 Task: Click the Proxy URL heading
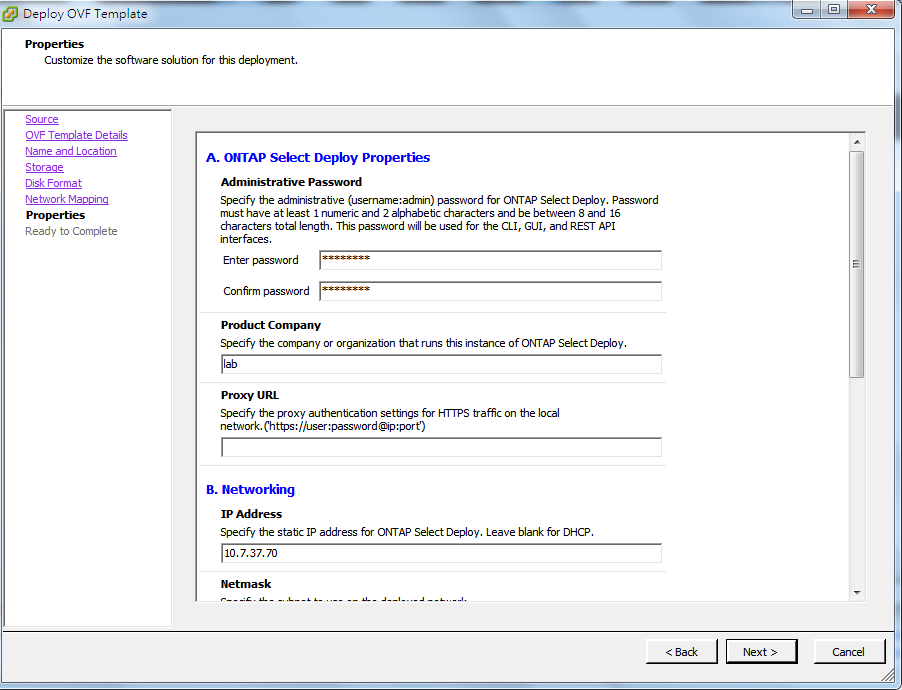coord(250,395)
